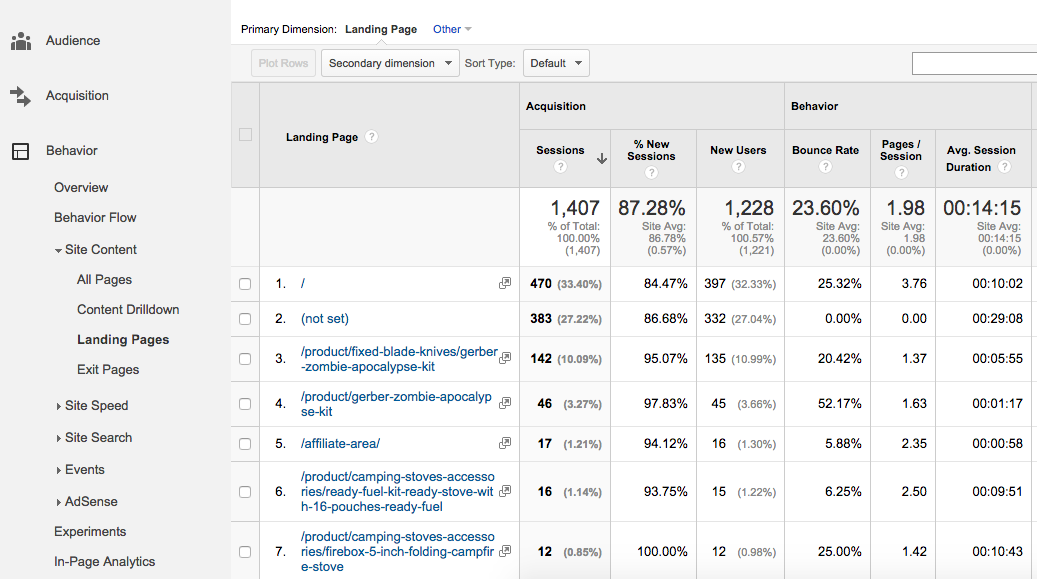Open the Secondary dimension dropdown
This screenshot has height=579, width=1037.
pos(390,63)
